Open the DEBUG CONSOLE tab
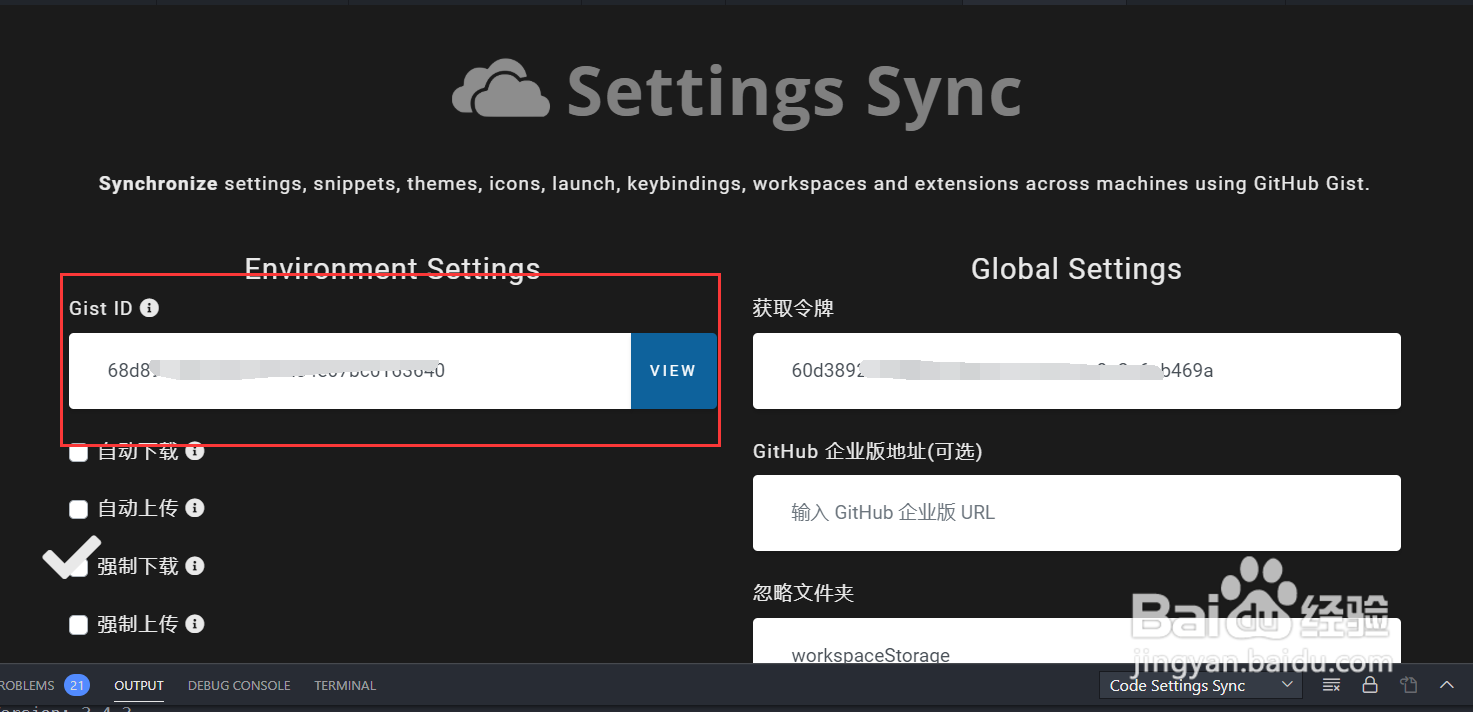 coord(239,685)
